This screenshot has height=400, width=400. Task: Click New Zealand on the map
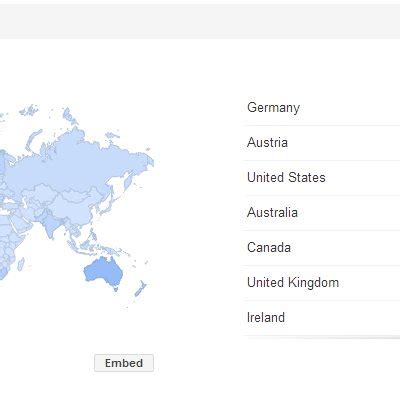pos(140,289)
